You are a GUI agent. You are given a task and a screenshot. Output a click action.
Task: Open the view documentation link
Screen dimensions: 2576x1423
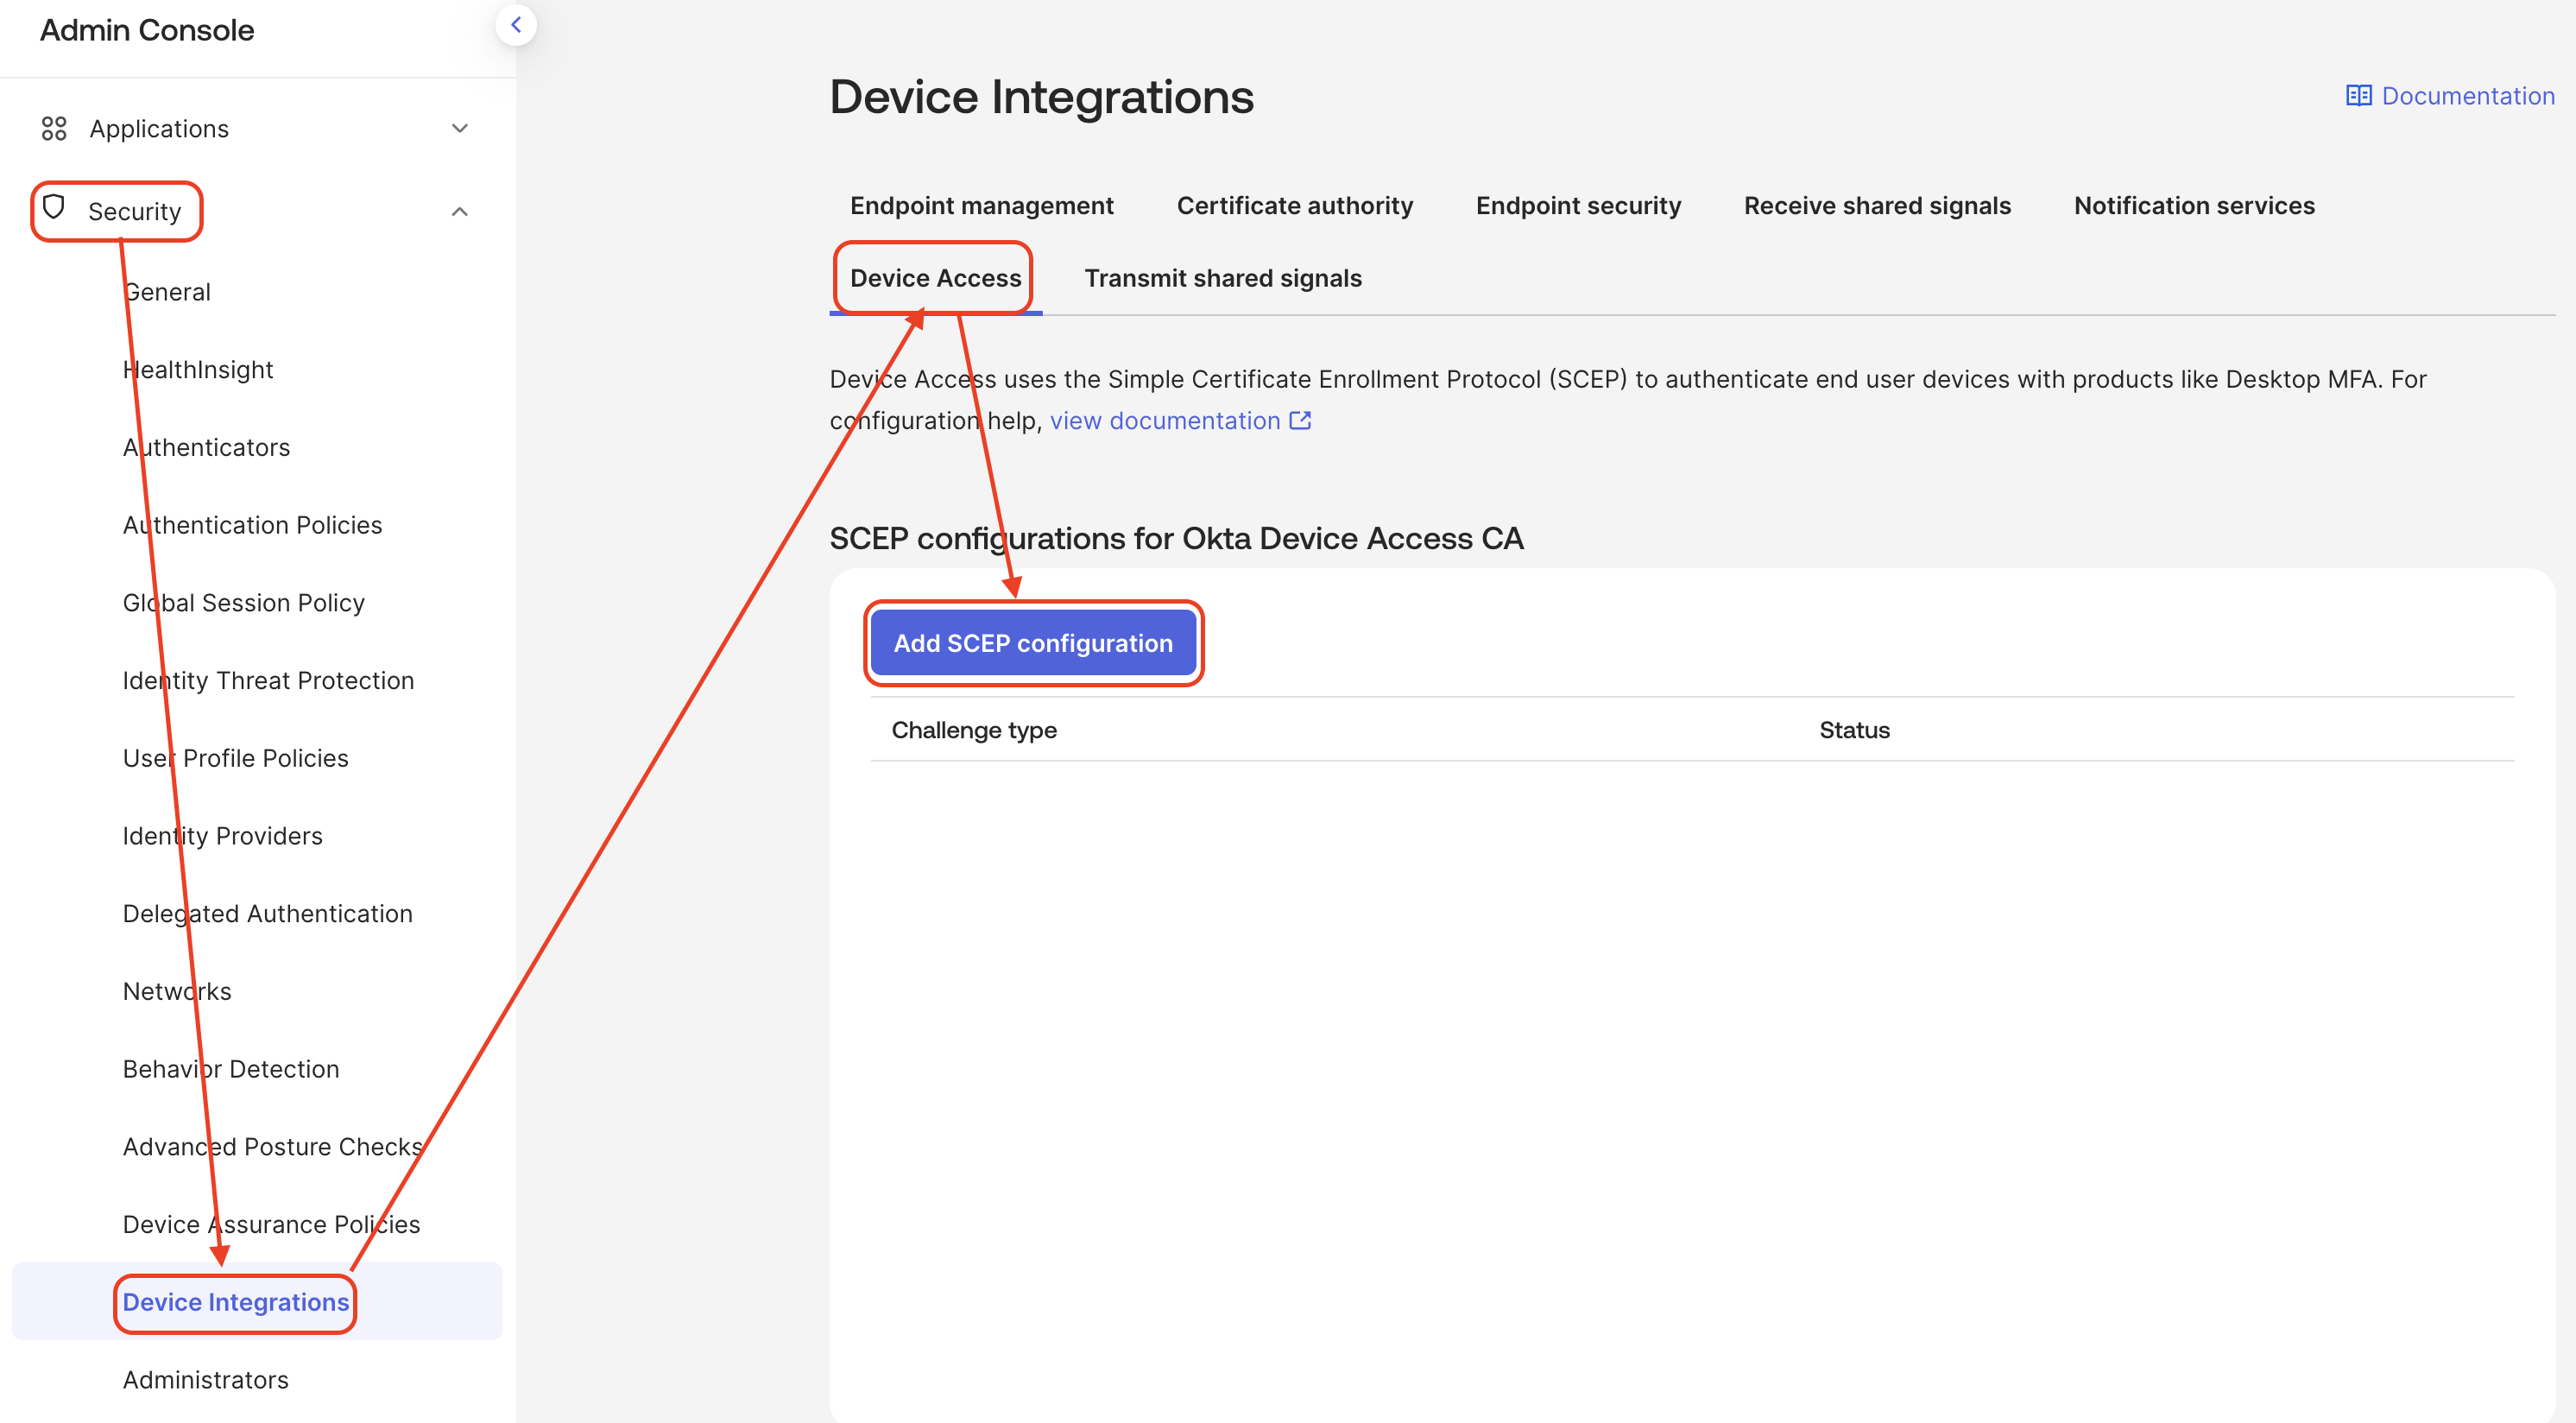pos(1164,421)
